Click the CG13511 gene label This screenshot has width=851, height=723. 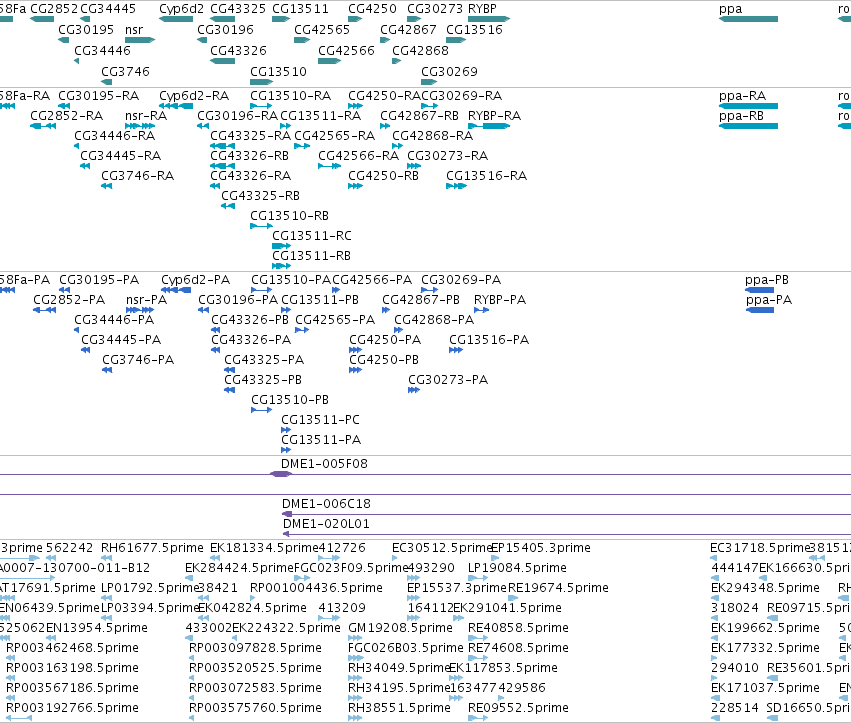pyautogui.click(x=300, y=9)
